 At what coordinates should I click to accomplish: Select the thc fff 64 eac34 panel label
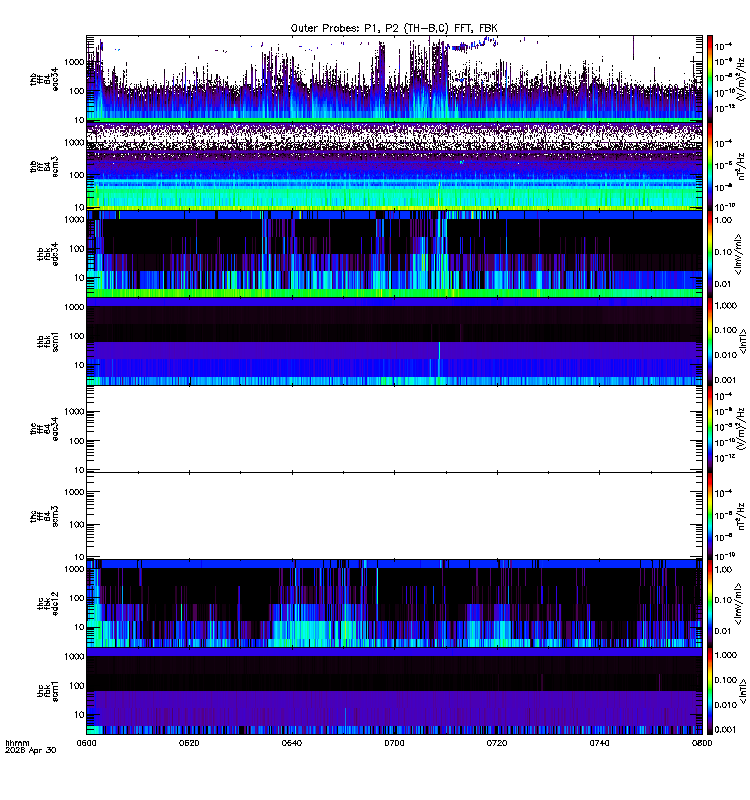tap(44, 429)
